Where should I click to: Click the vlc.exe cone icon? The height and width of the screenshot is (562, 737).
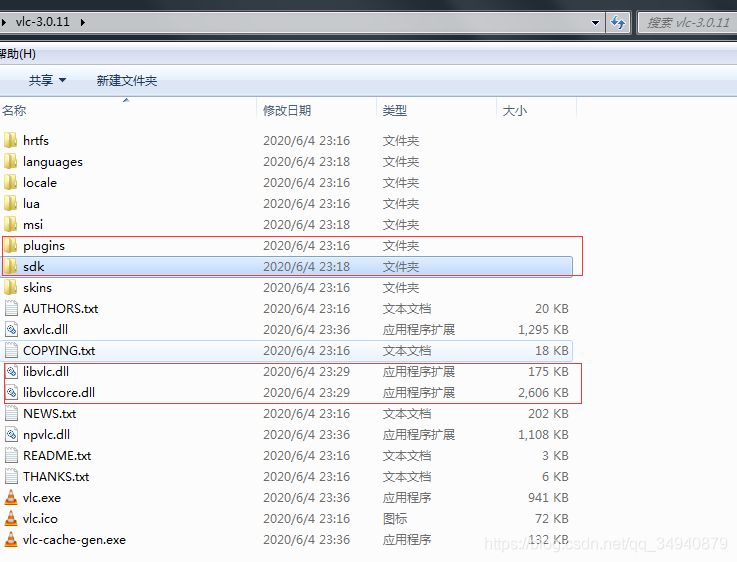11,497
